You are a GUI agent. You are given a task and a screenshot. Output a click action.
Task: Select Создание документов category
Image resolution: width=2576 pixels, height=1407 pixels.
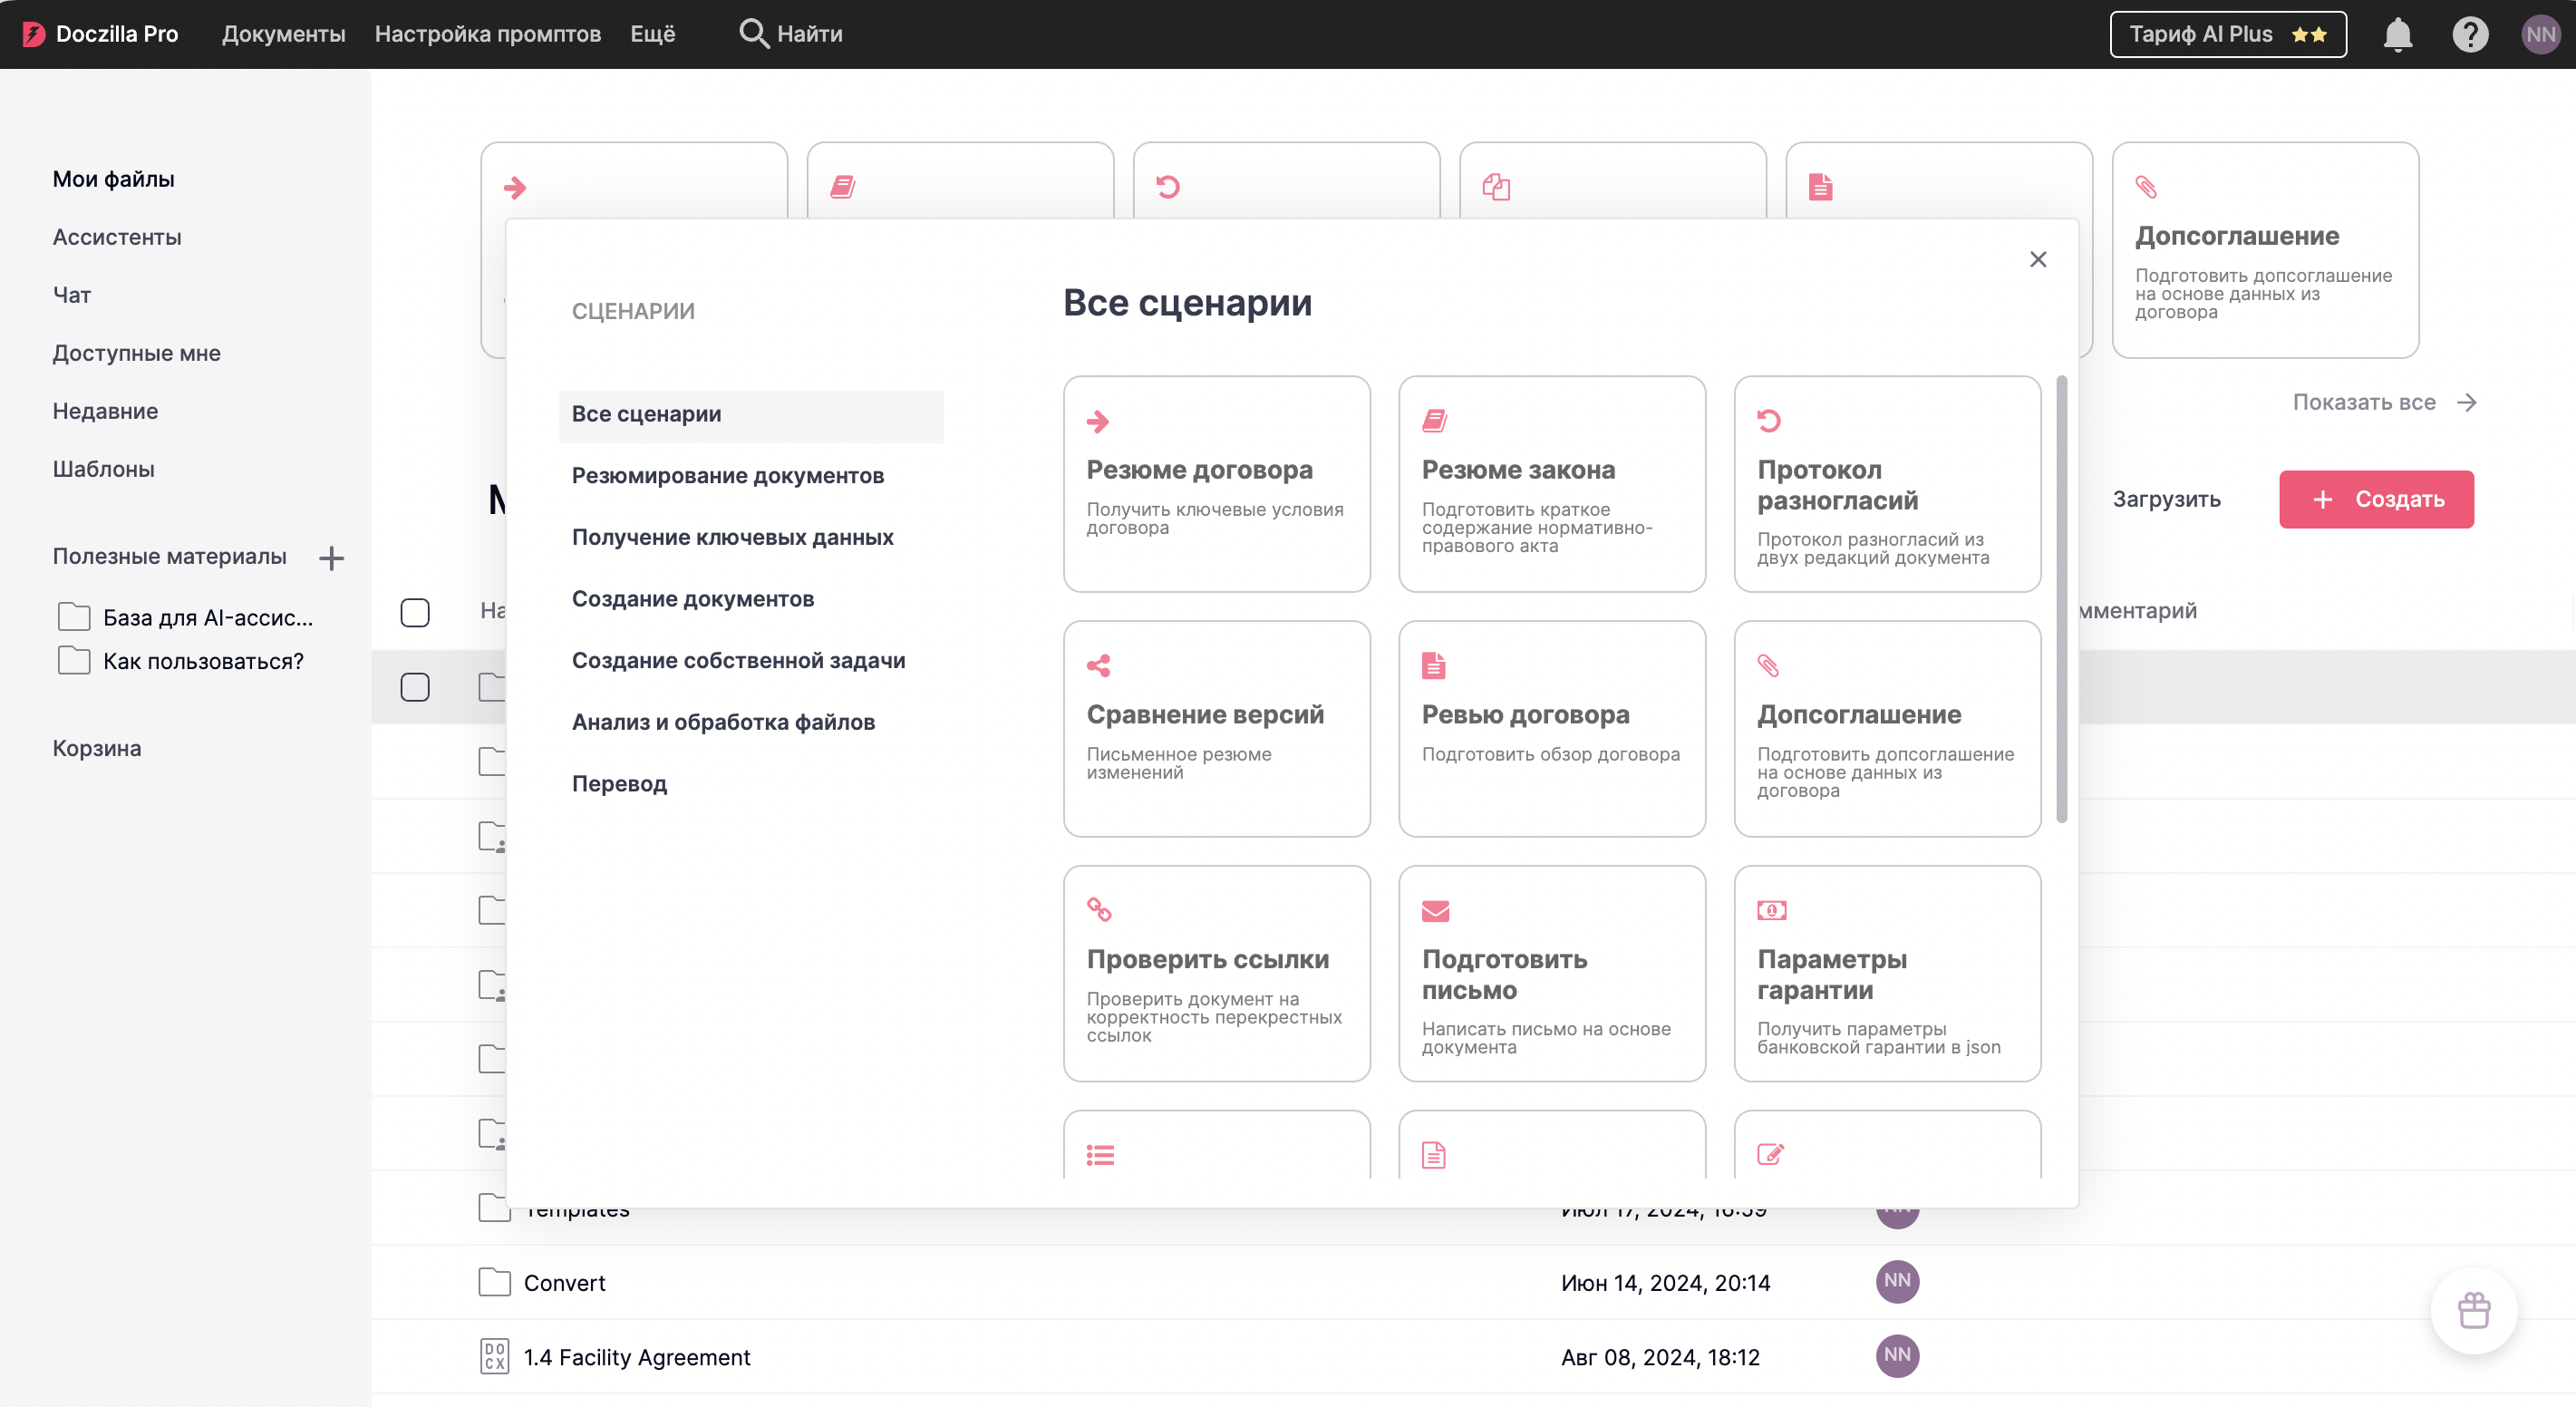(693, 600)
